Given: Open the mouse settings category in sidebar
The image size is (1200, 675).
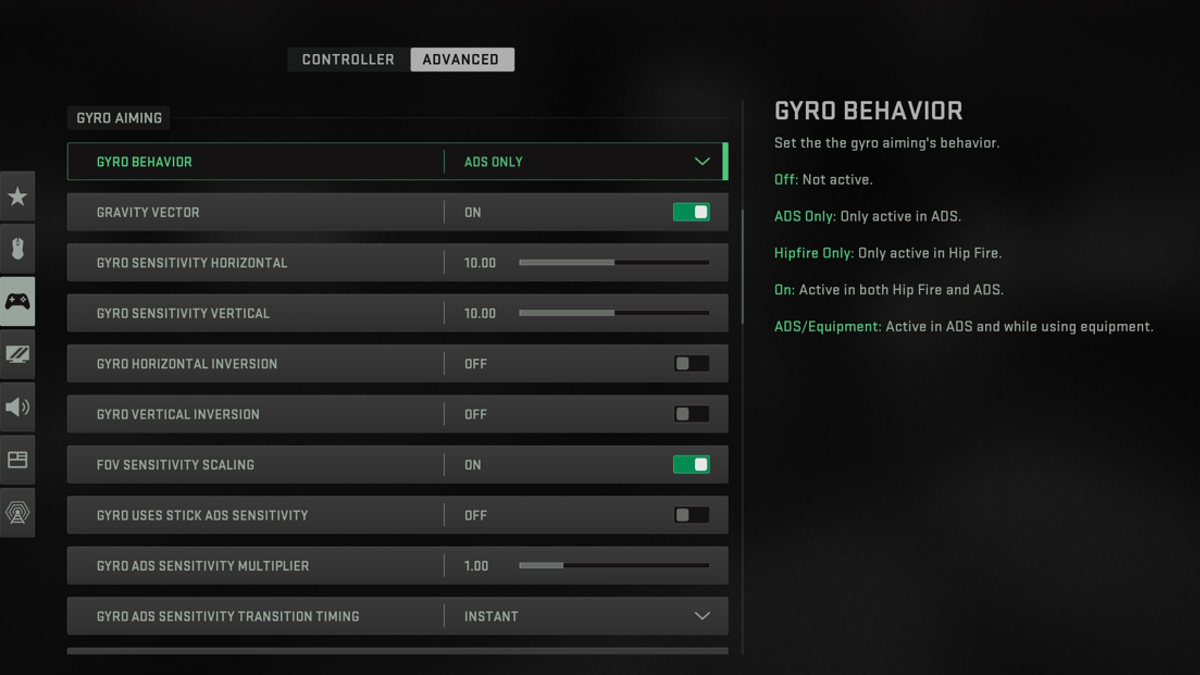Looking at the screenshot, I should [18, 249].
